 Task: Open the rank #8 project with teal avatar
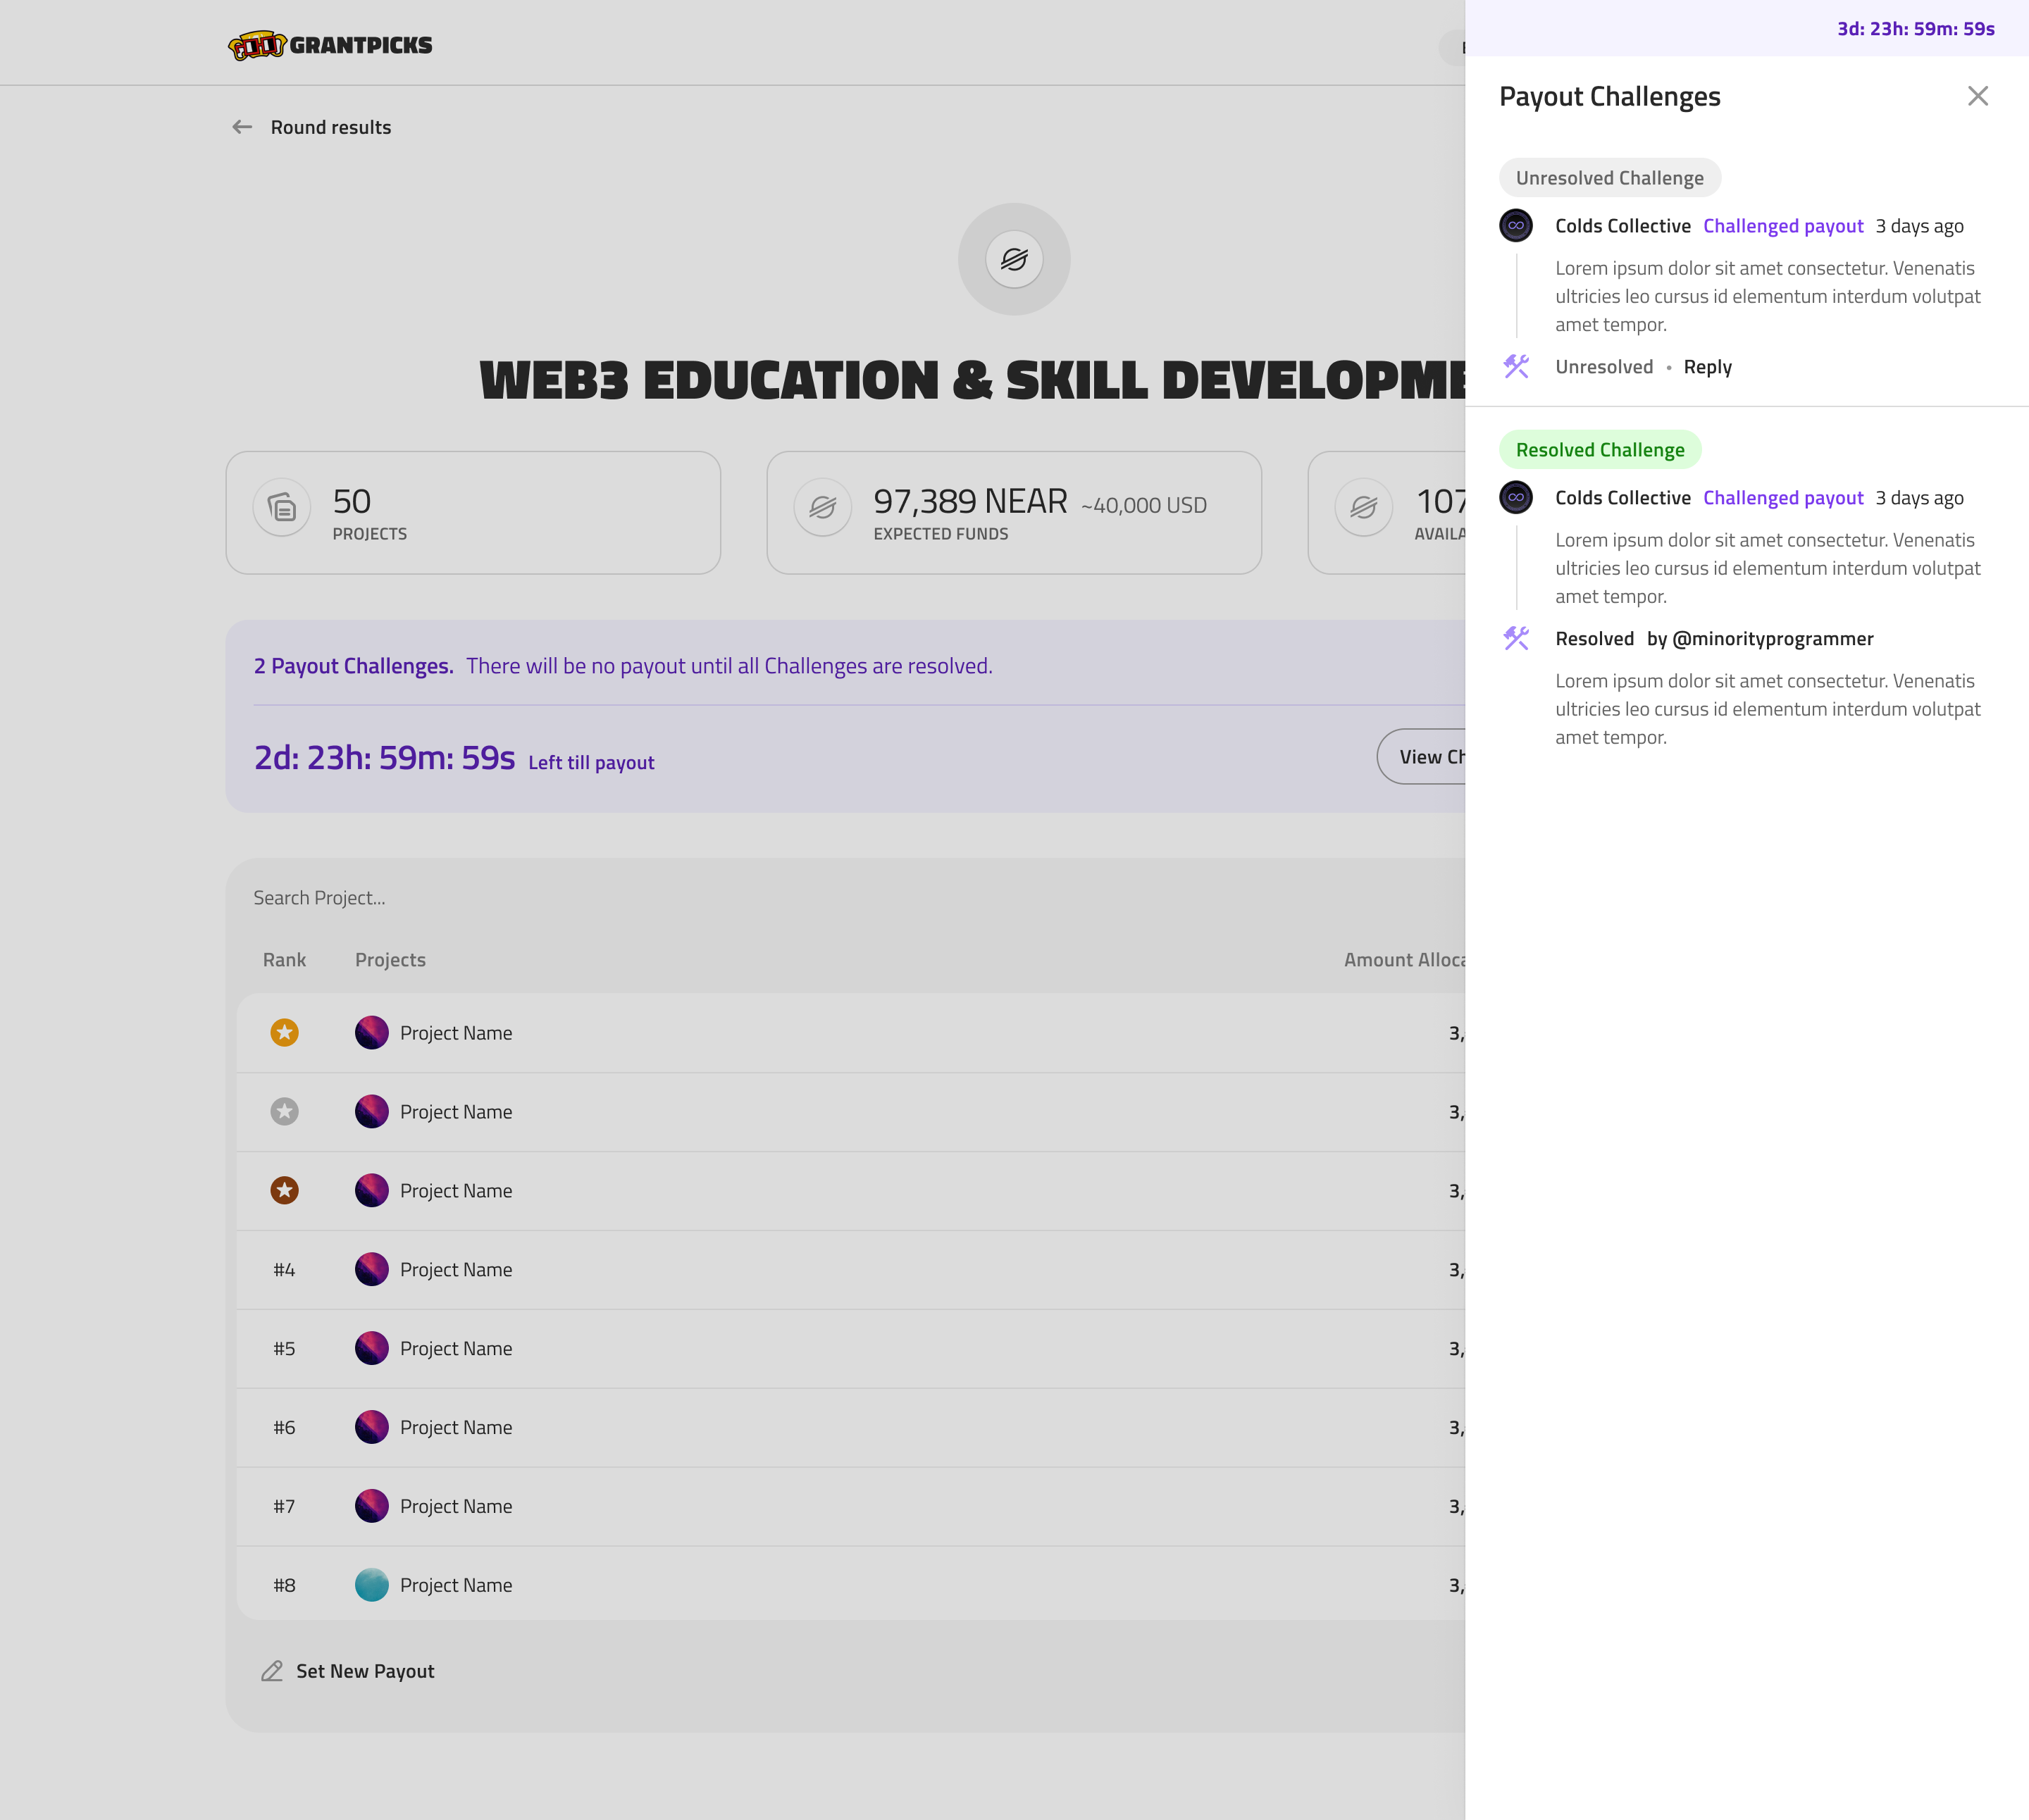(x=456, y=1585)
